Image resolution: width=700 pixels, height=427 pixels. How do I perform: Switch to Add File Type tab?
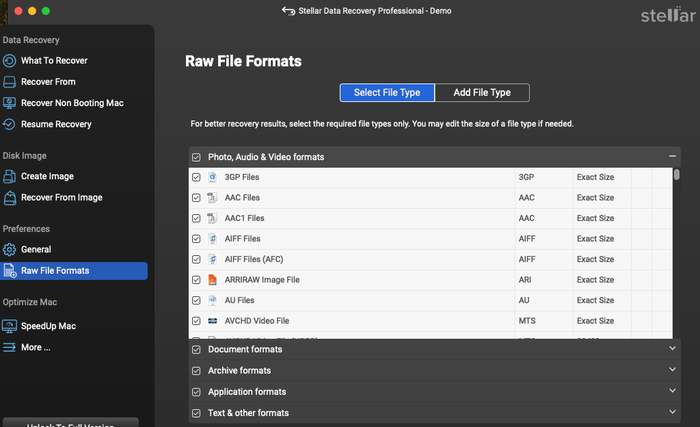(x=482, y=92)
